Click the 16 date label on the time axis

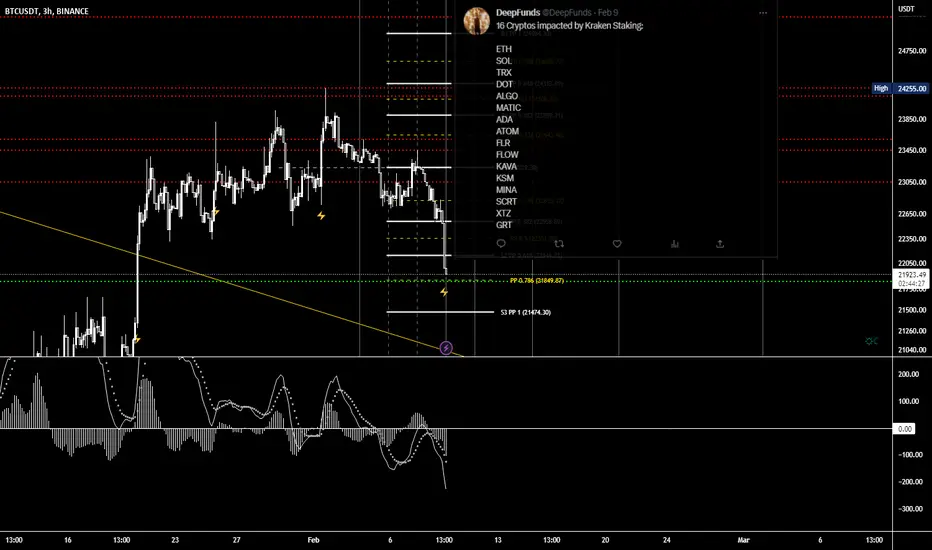(x=68, y=540)
